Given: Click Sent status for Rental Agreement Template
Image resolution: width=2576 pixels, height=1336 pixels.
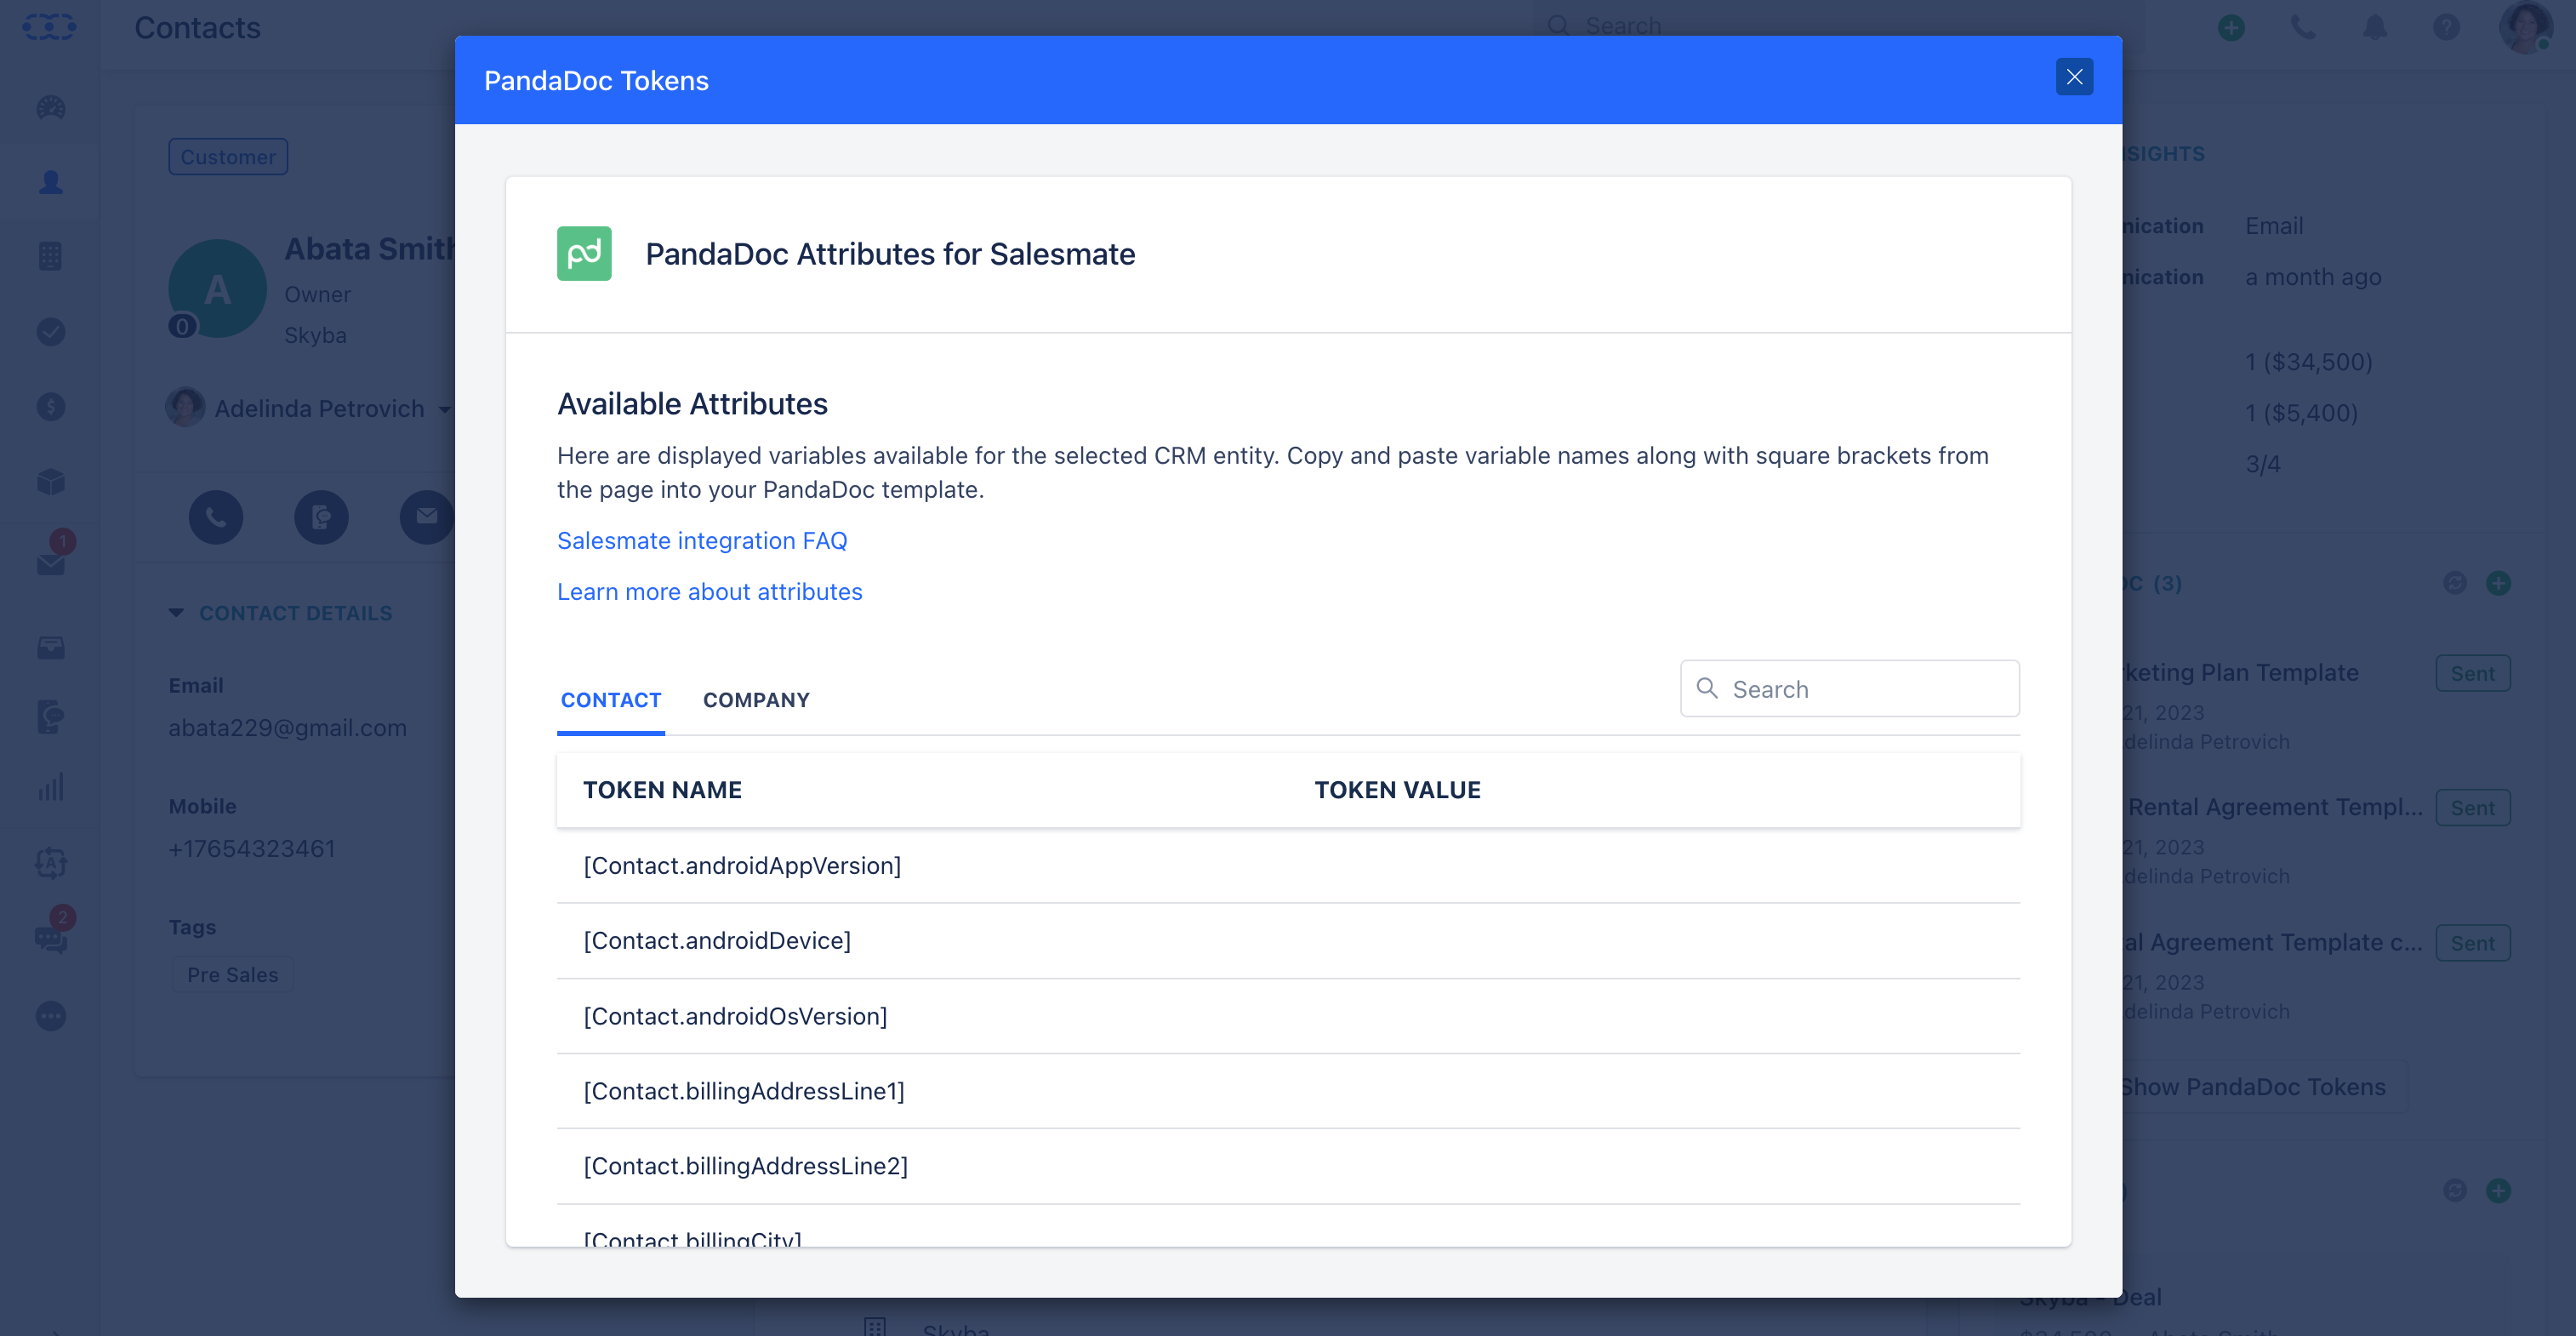Looking at the screenshot, I should pyautogui.click(x=2473, y=808).
